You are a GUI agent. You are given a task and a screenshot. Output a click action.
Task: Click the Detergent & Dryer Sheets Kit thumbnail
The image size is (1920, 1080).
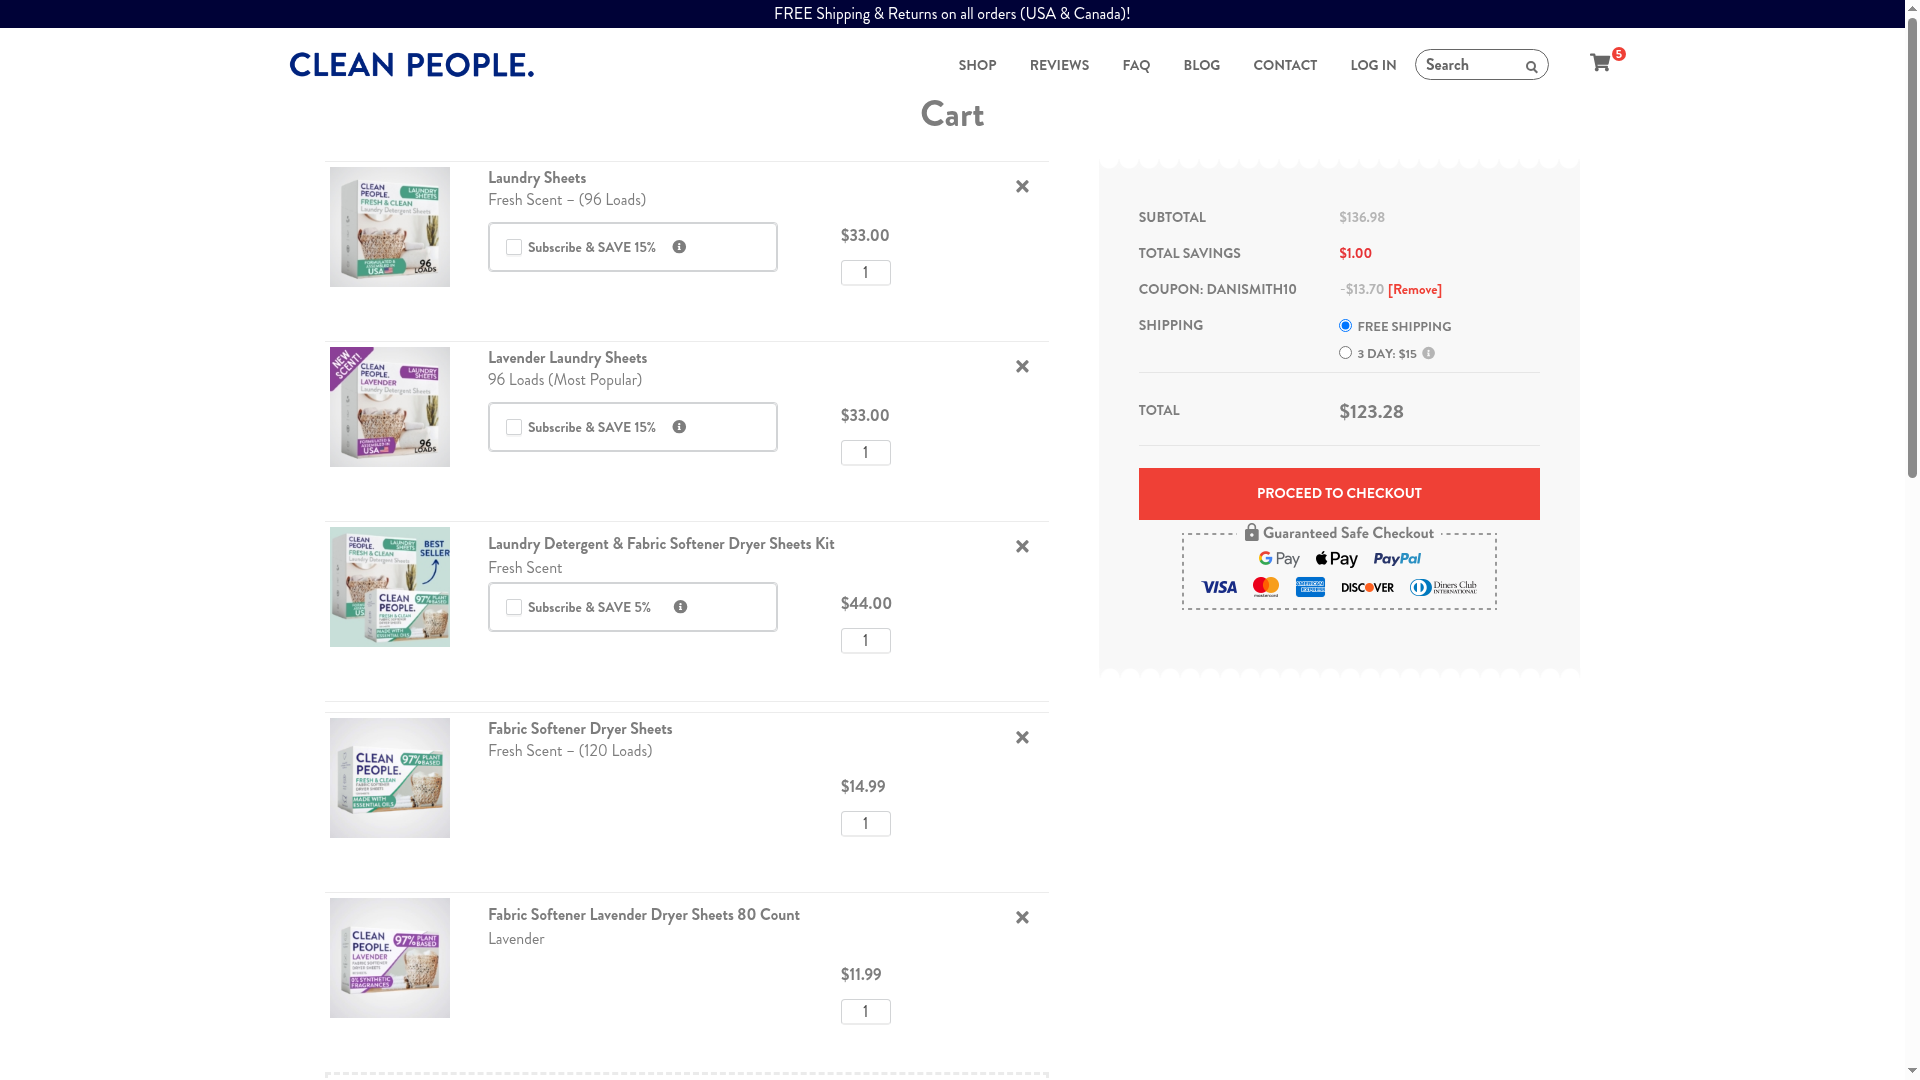(390, 587)
